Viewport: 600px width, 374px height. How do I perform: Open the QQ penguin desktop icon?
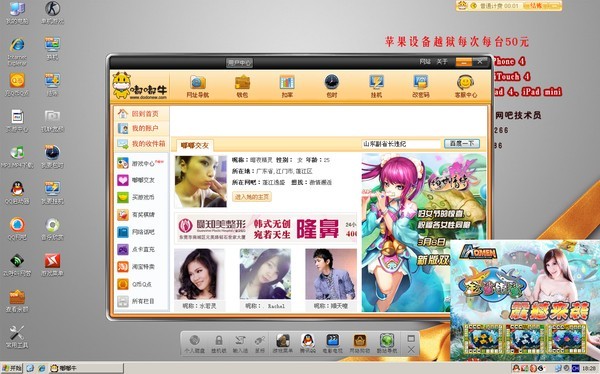point(17,193)
